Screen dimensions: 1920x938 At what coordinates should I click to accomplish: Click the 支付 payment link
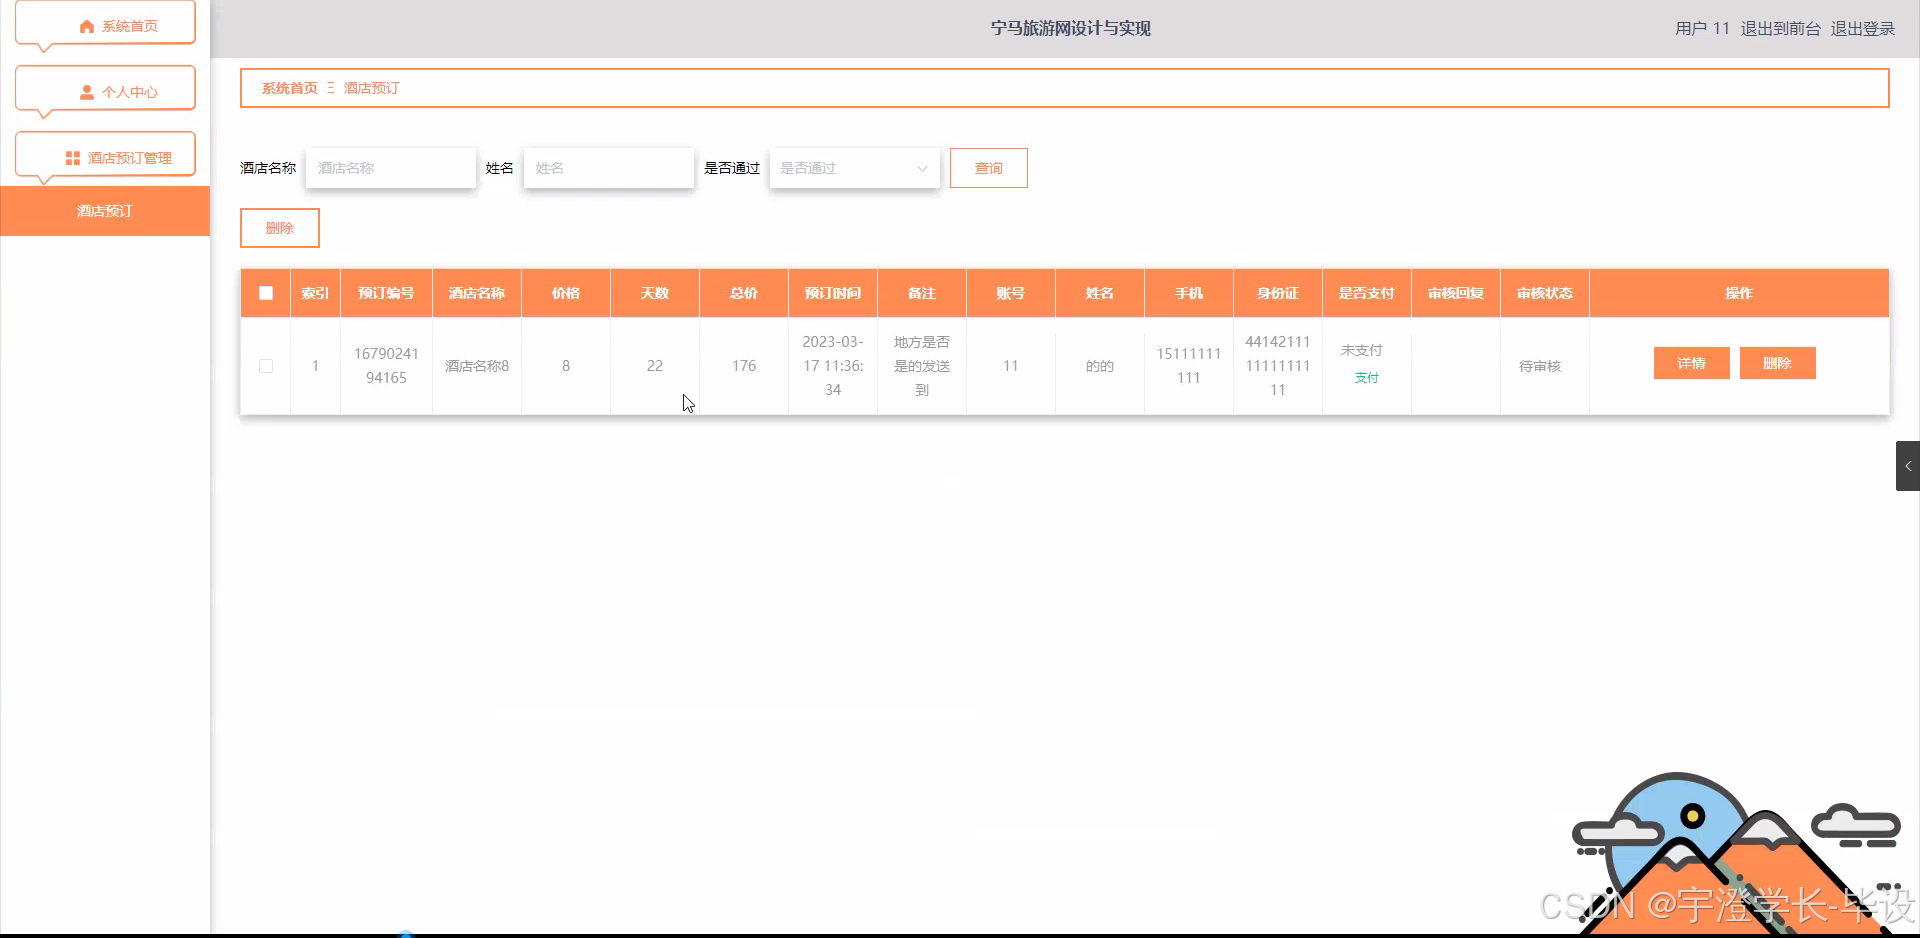coord(1366,378)
